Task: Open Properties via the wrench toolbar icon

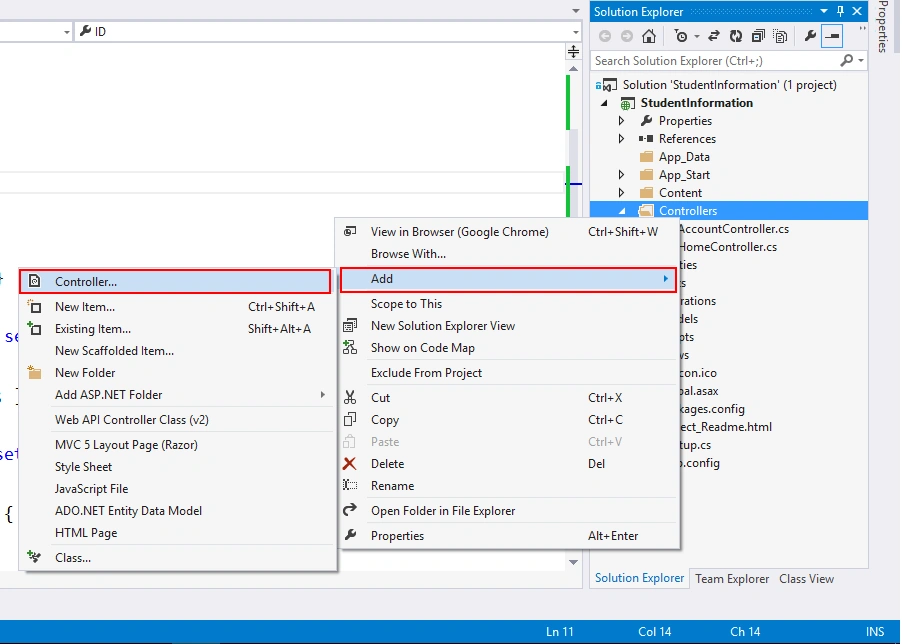Action: tap(810, 36)
